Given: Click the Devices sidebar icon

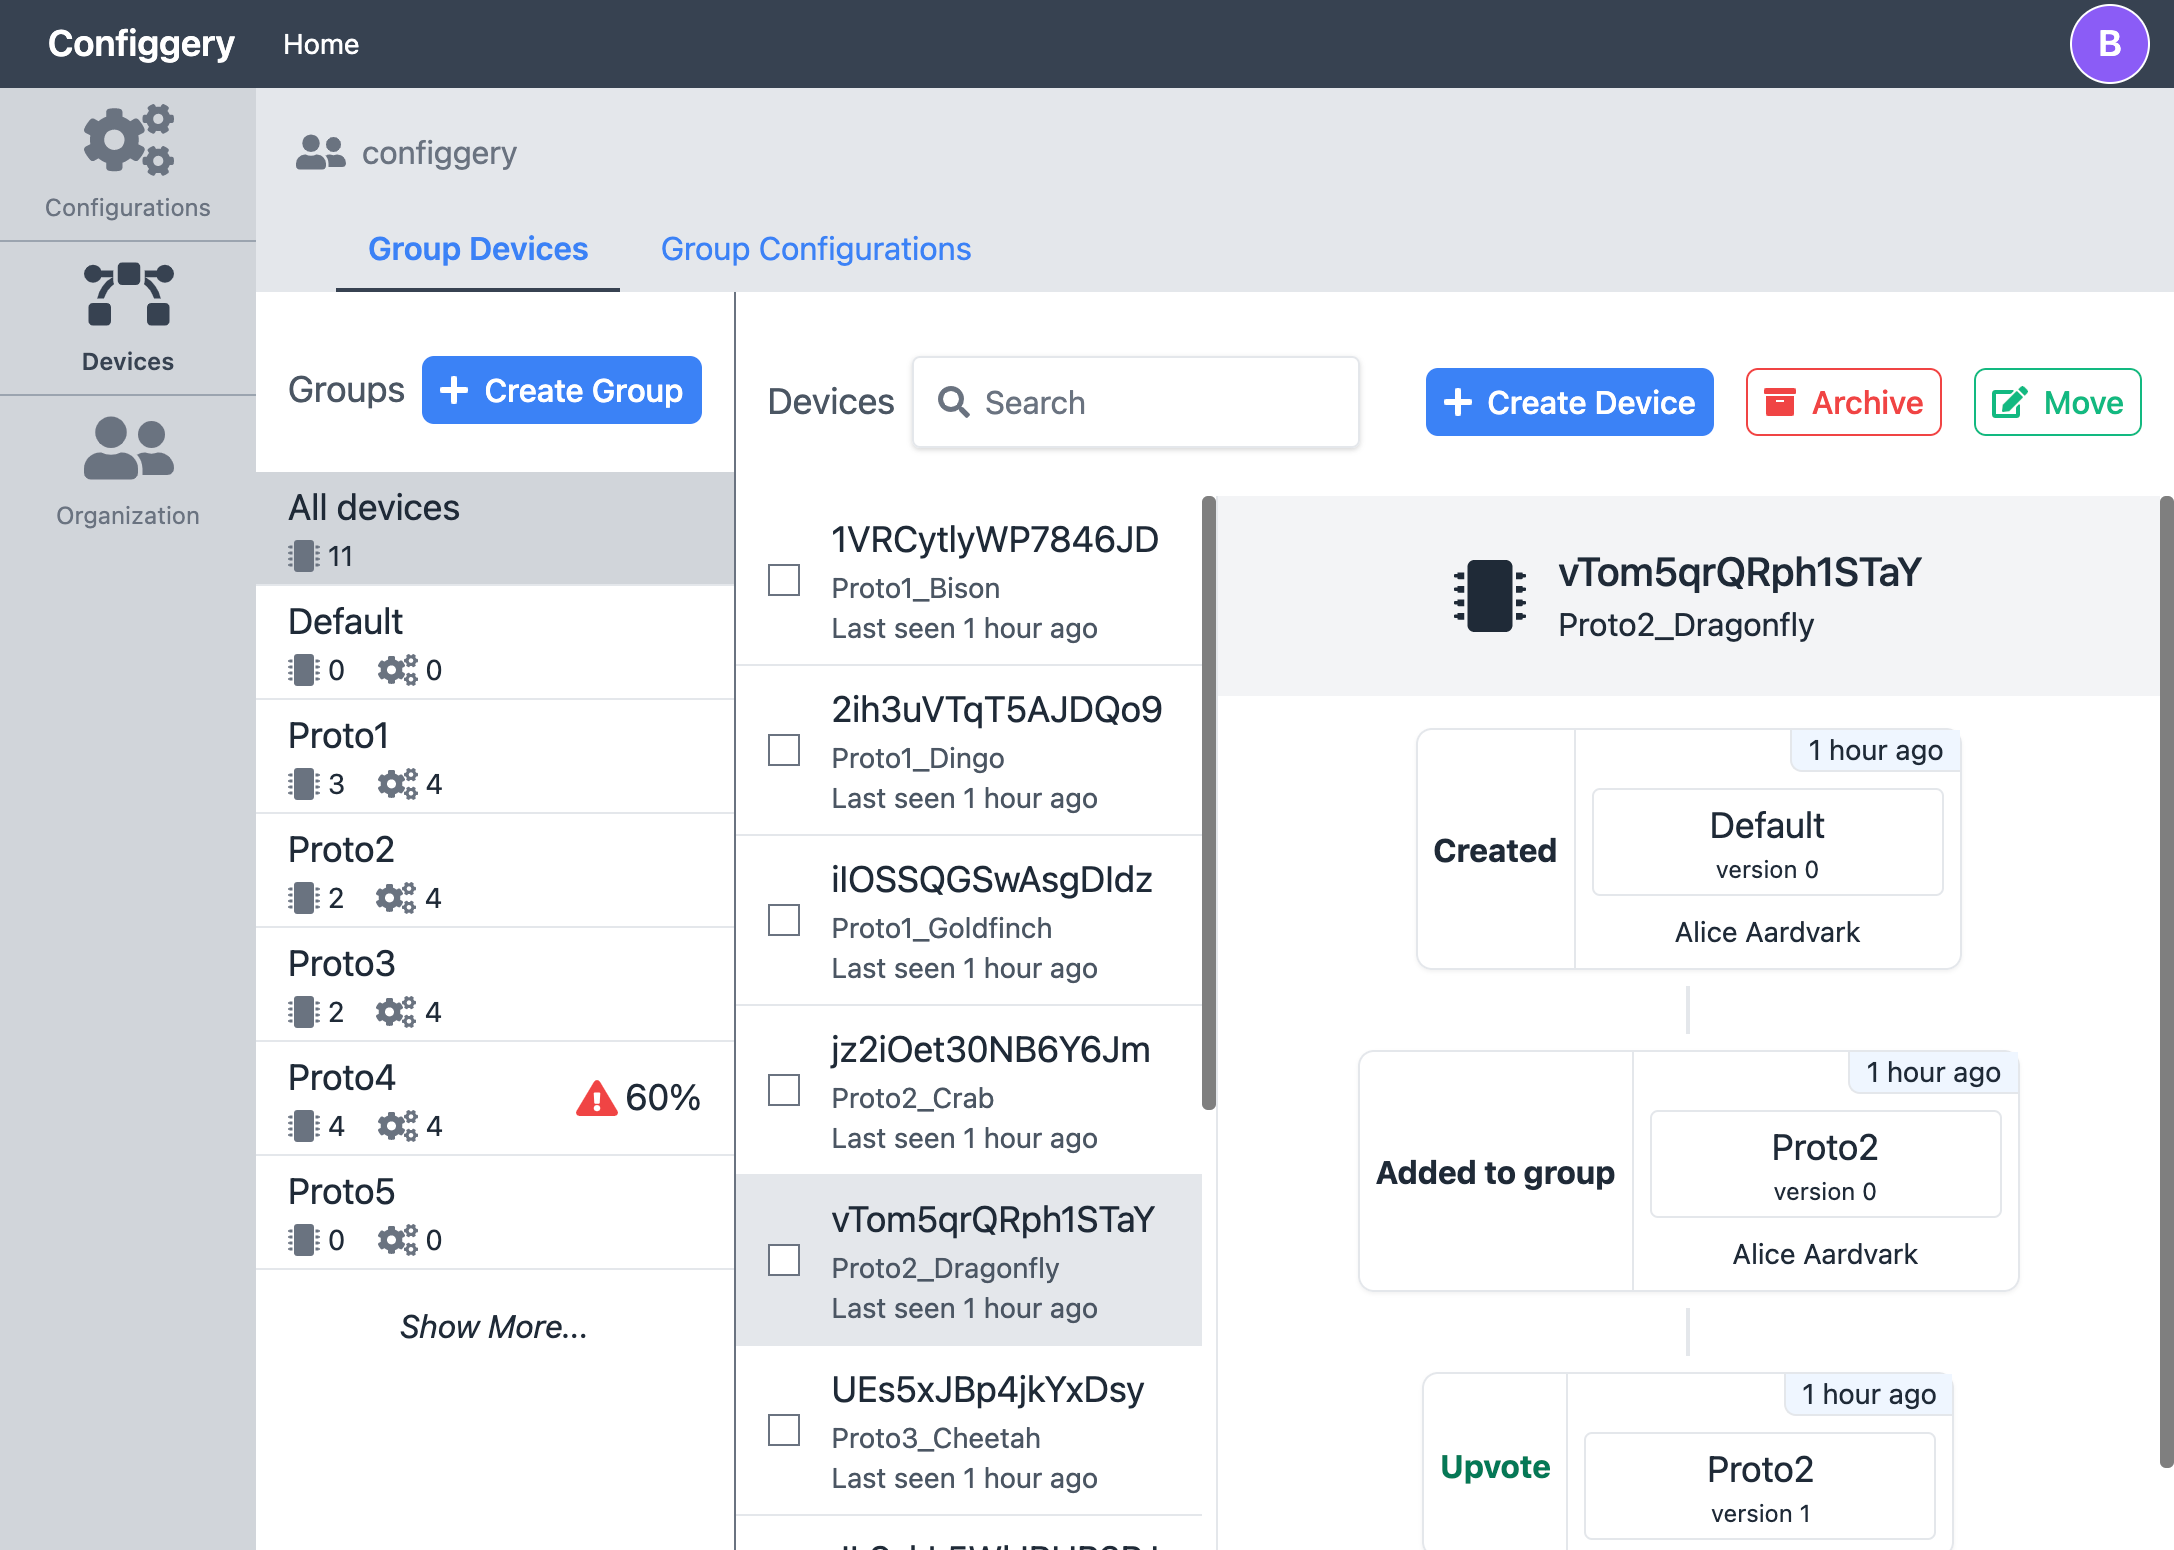Looking at the screenshot, I should (128, 296).
